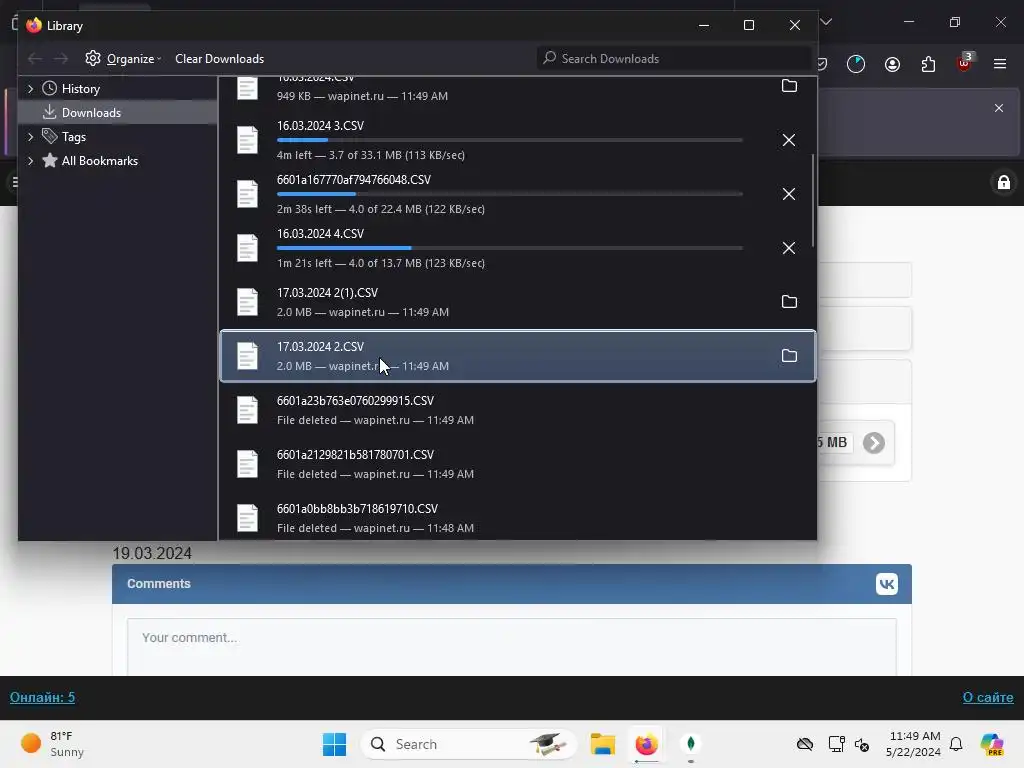Click the downloads list scrollbar
Image resolution: width=1024 pixels, height=768 pixels.
pos(813,200)
